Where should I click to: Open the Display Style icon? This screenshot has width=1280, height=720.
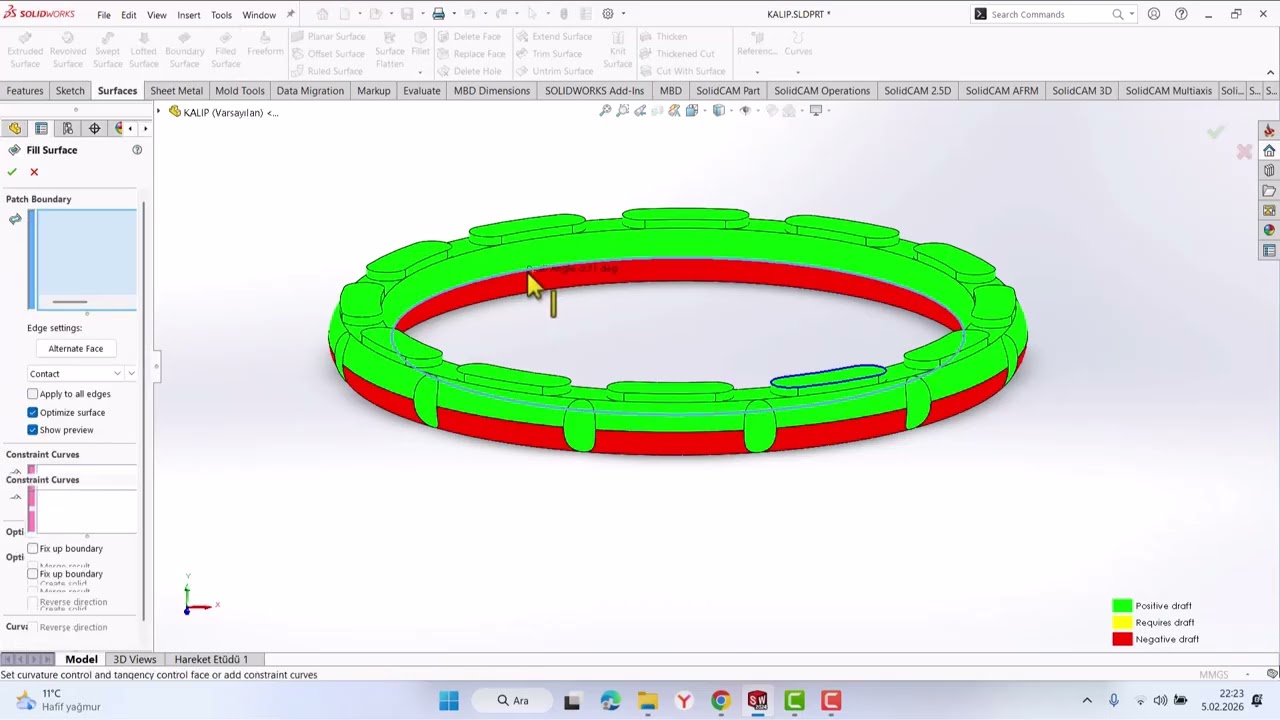[x=718, y=110]
